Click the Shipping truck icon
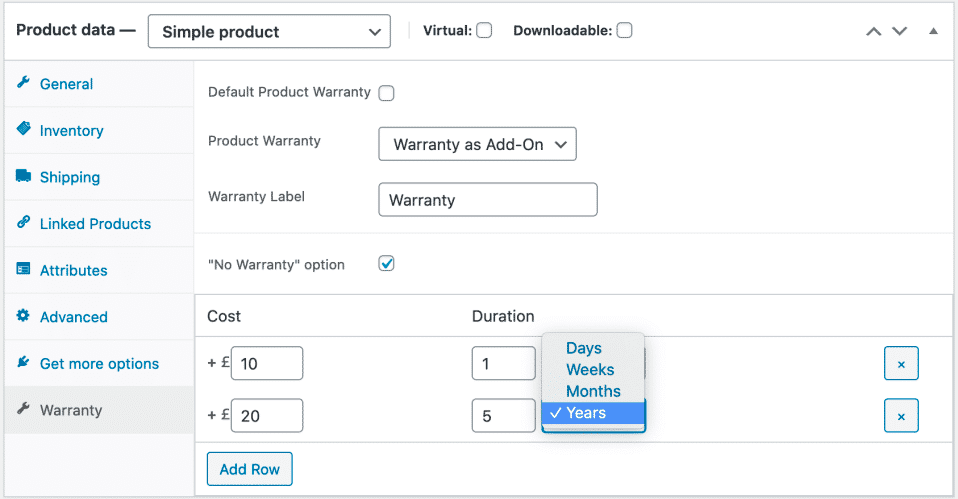The image size is (958, 499). [x=23, y=176]
